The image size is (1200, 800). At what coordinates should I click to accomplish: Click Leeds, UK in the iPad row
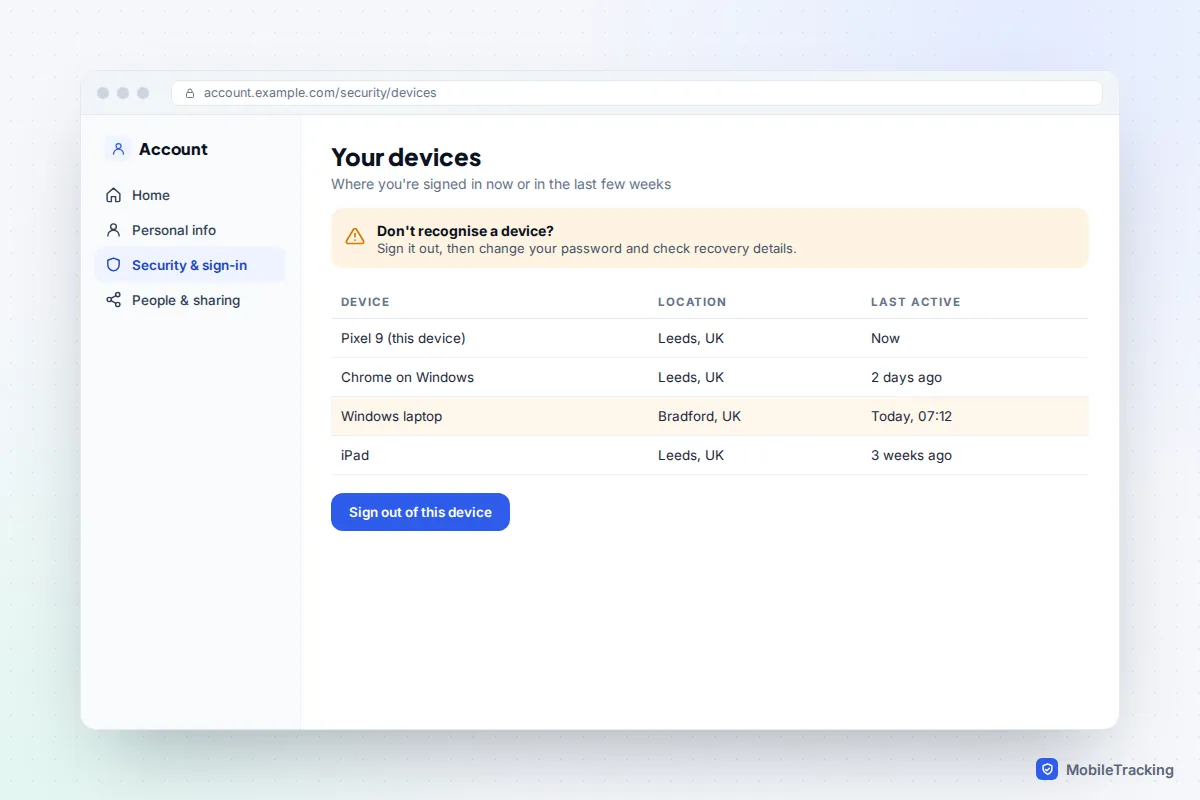click(691, 455)
